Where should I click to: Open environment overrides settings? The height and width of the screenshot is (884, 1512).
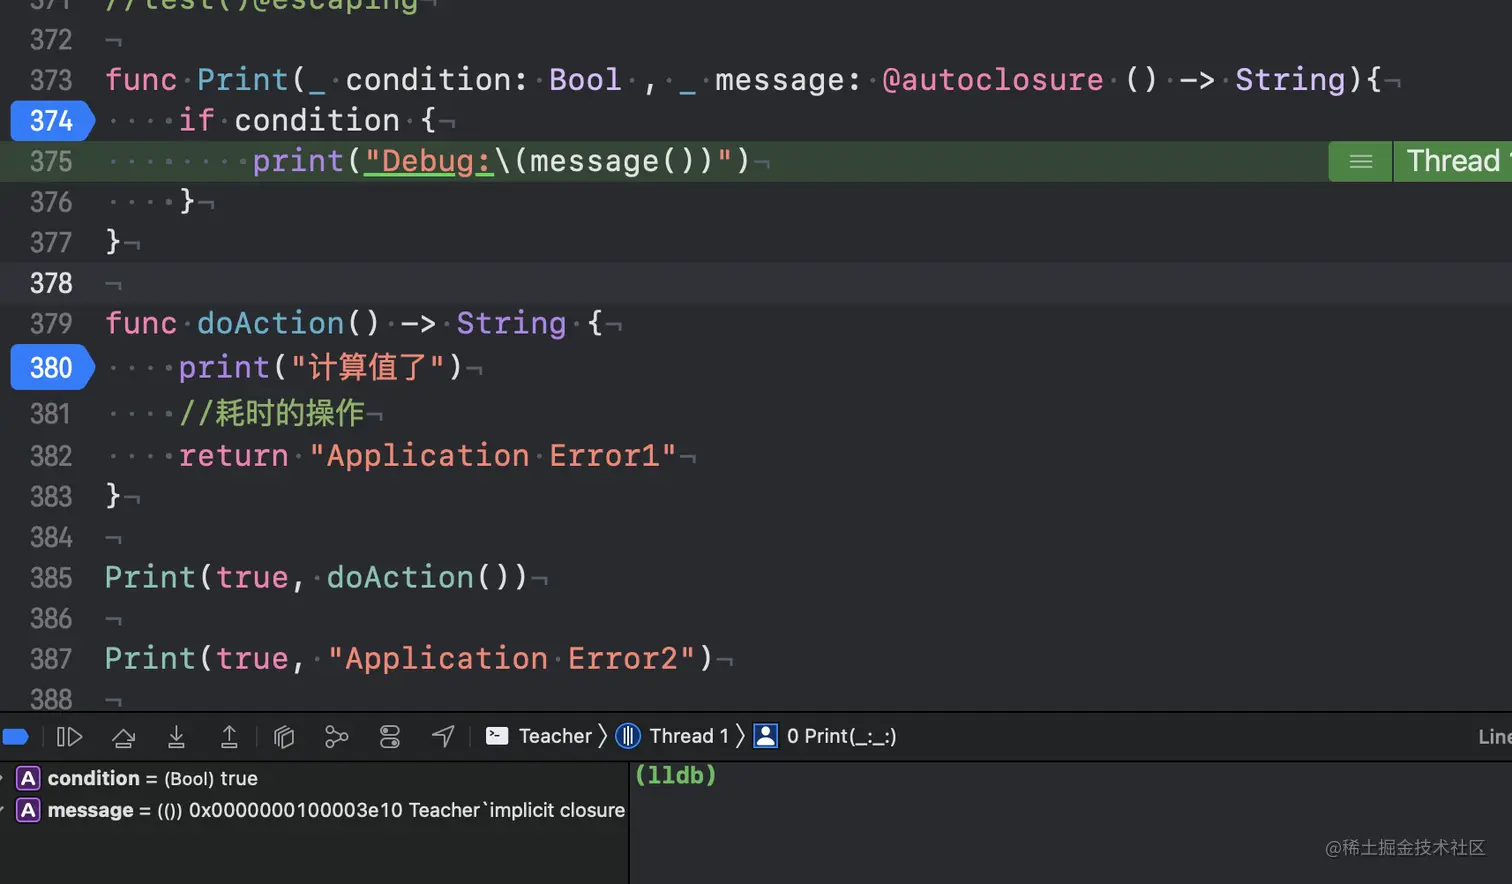tap(390, 737)
